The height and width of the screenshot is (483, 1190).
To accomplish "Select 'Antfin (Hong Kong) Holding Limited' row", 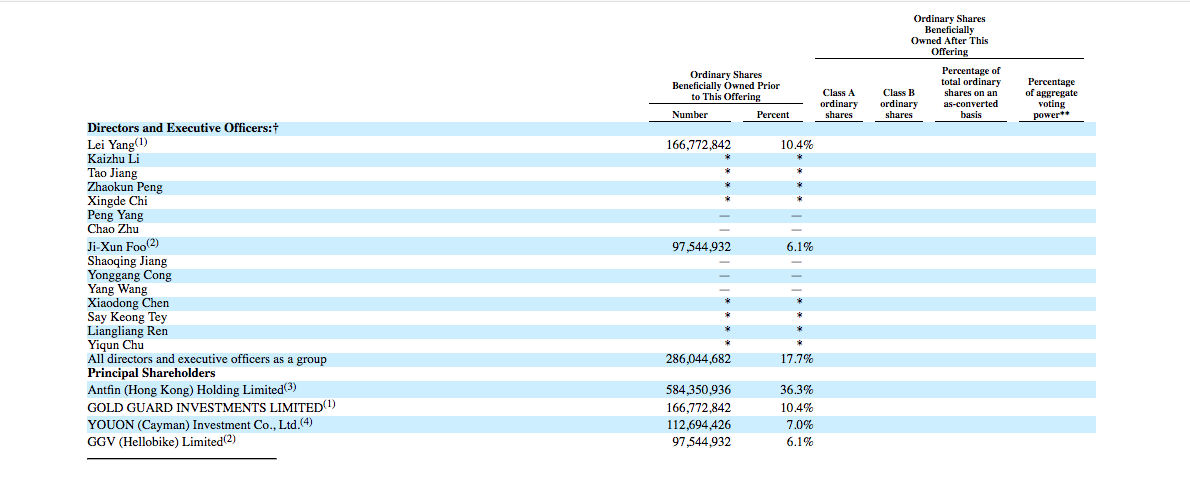I will pos(591,389).
